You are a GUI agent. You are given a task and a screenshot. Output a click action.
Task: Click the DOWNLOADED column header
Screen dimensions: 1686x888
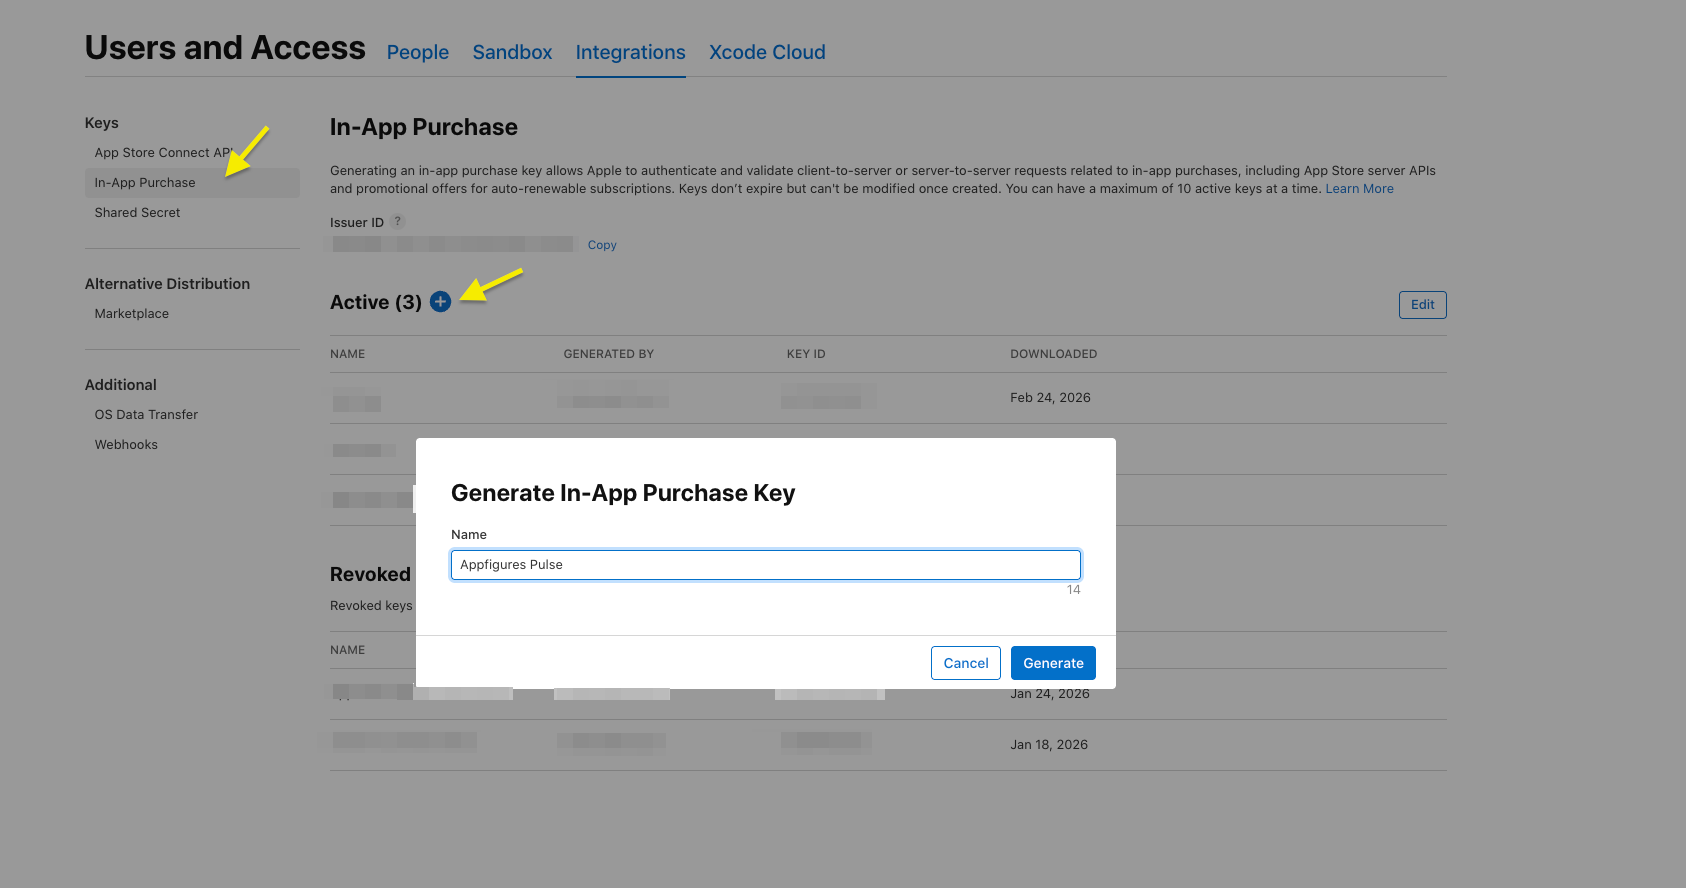pos(1054,354)
